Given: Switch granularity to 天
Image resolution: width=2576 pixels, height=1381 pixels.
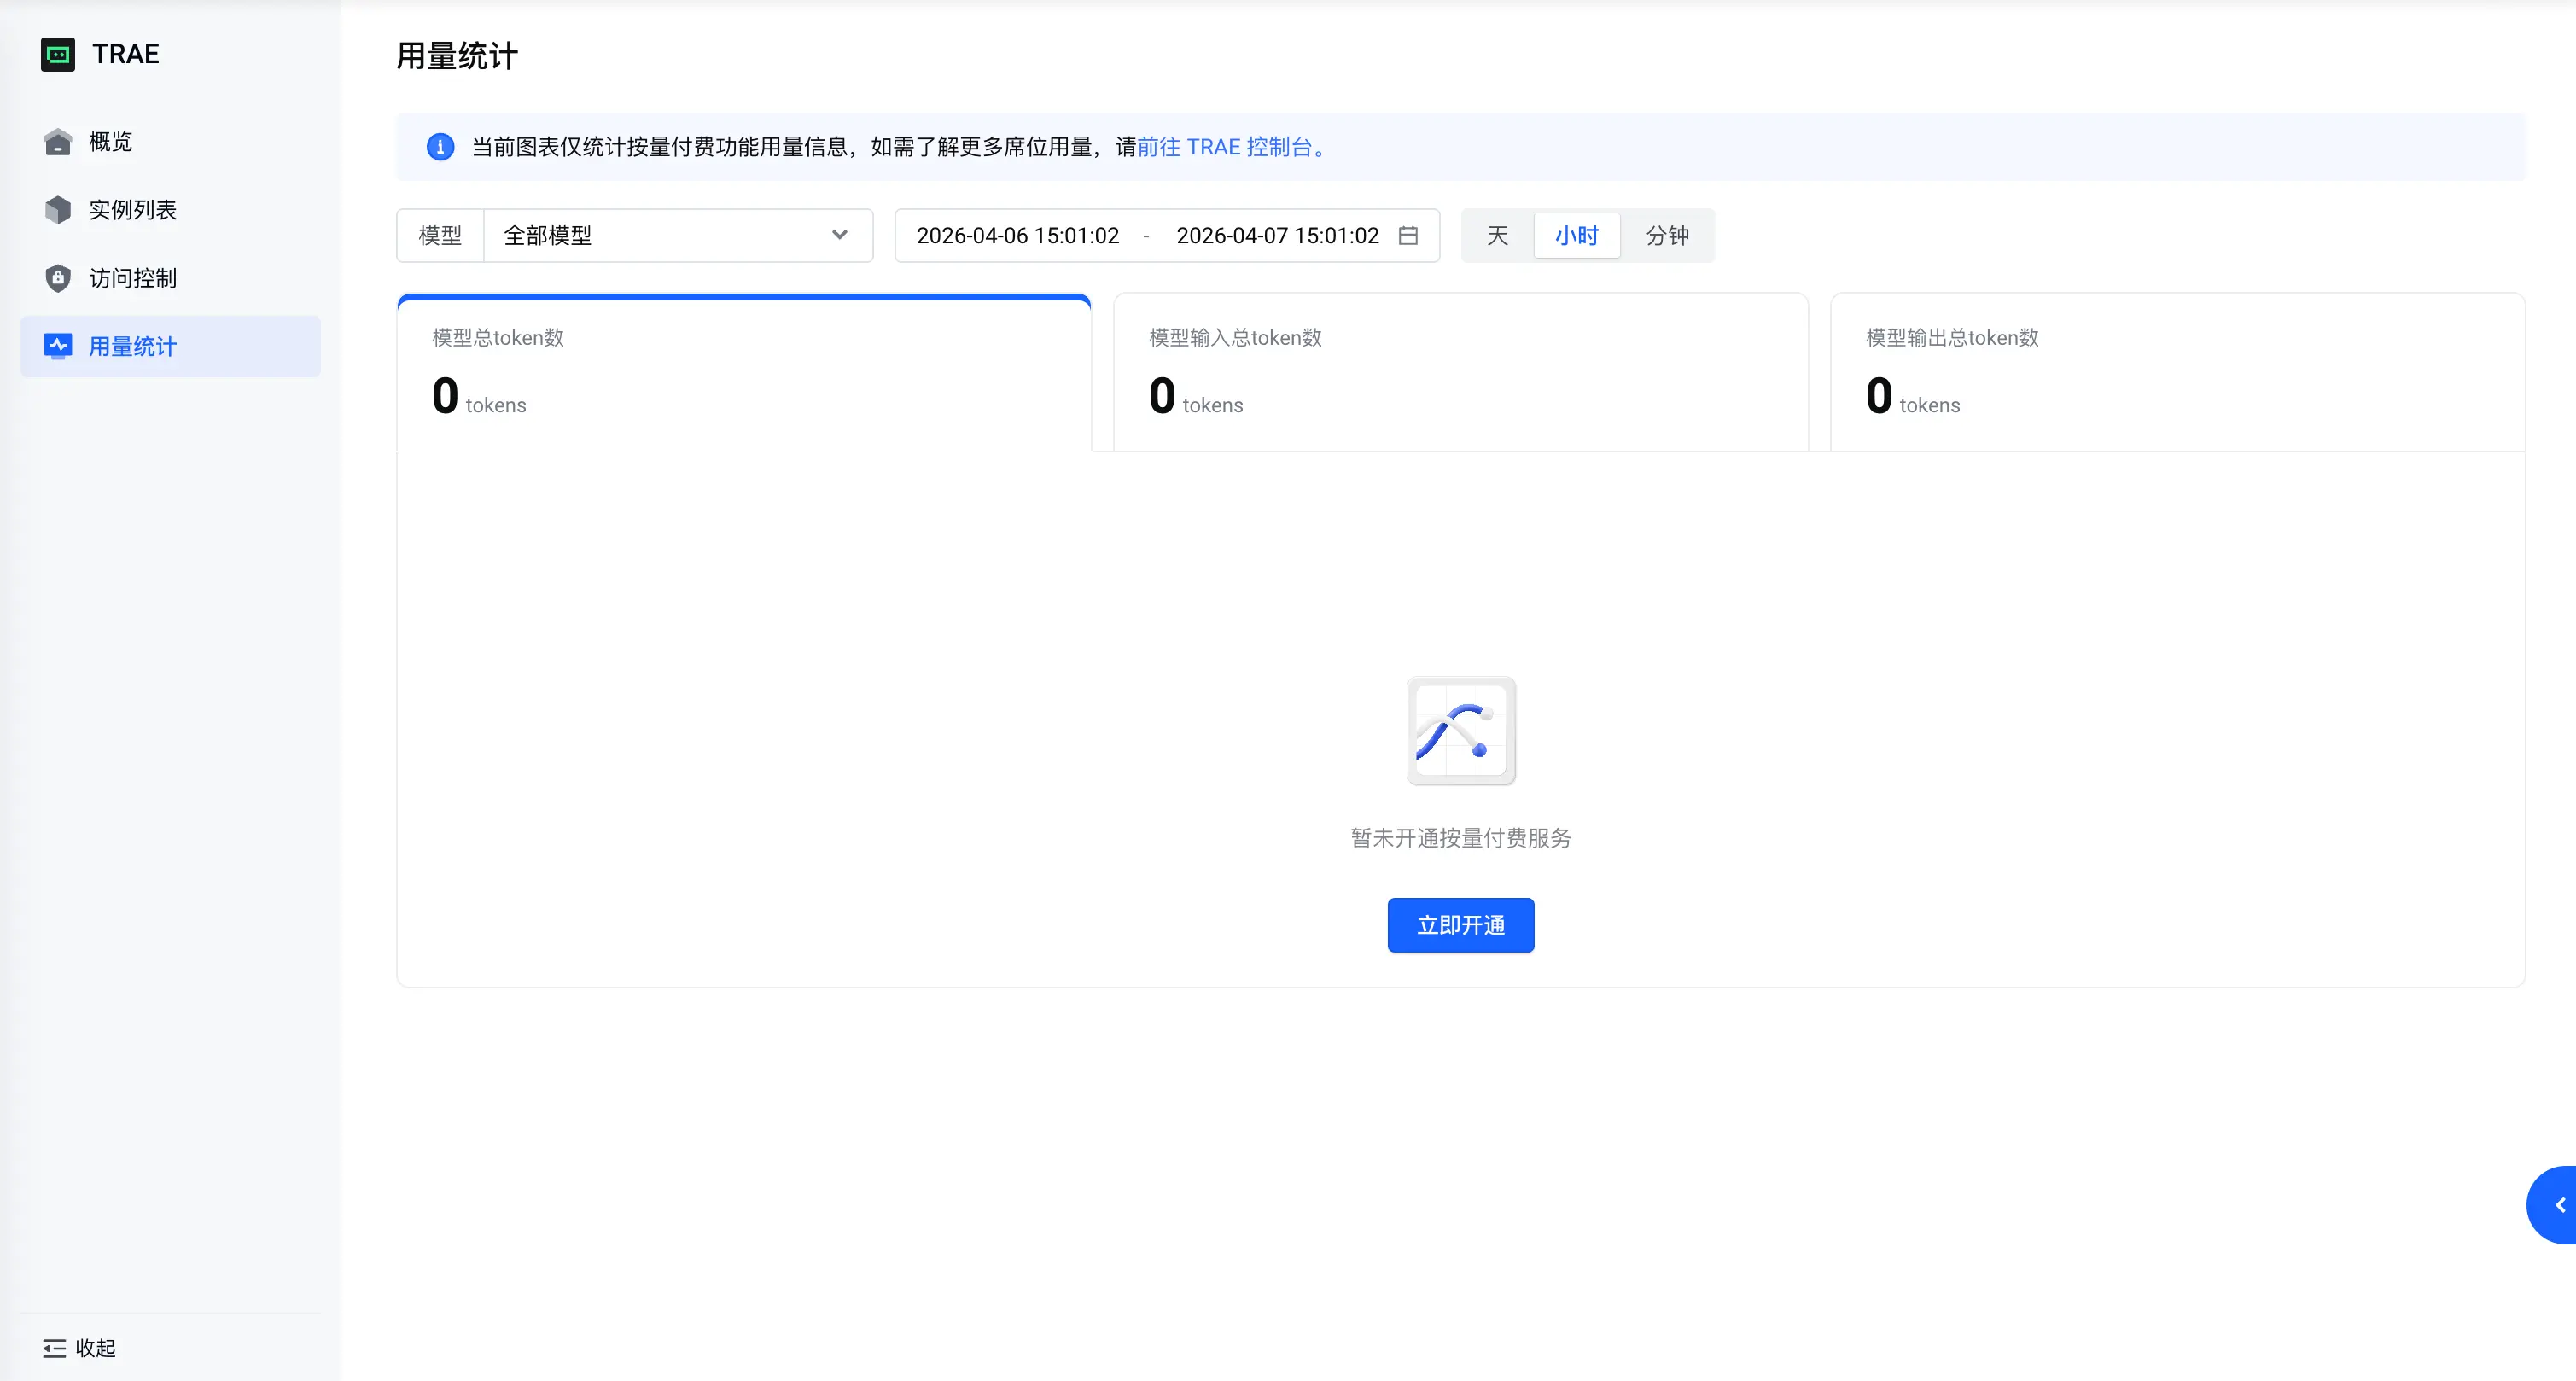Looking at the screenshot, I should 1497,236.
